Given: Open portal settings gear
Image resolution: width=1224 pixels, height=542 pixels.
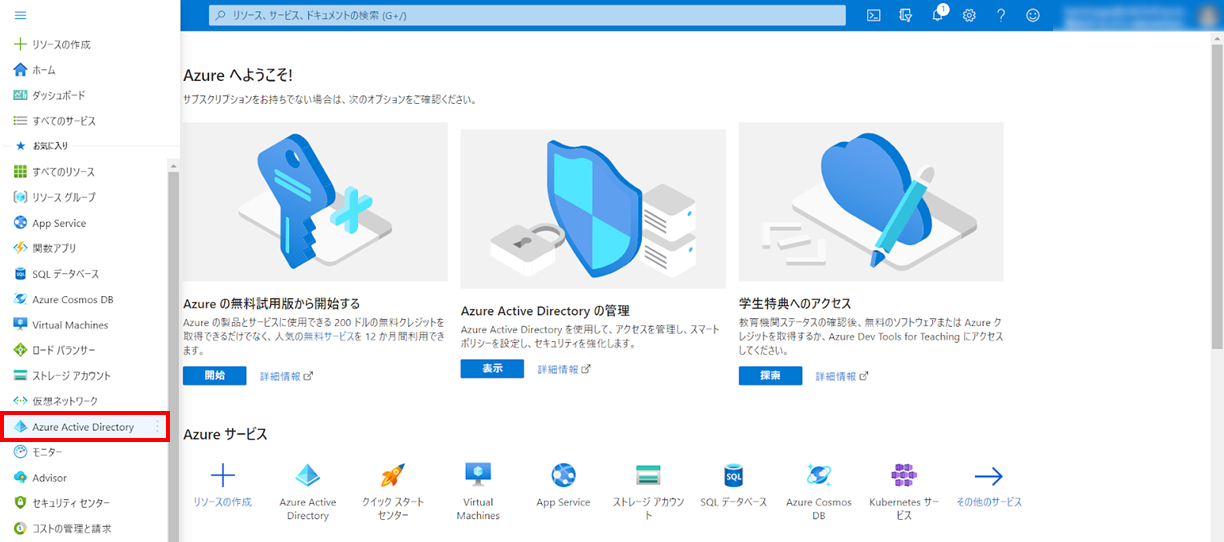Looking at the screenshot, I should click(969, 15).
